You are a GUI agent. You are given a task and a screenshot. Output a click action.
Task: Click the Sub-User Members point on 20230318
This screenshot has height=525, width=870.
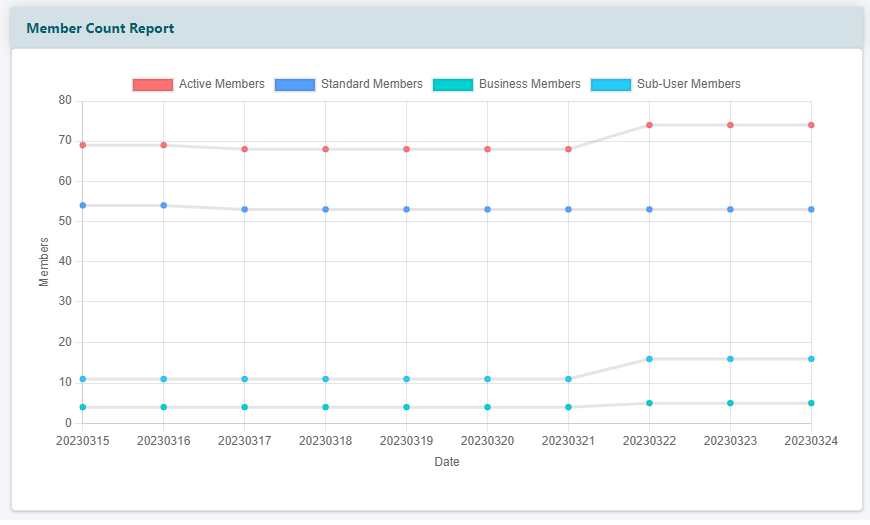326,379
